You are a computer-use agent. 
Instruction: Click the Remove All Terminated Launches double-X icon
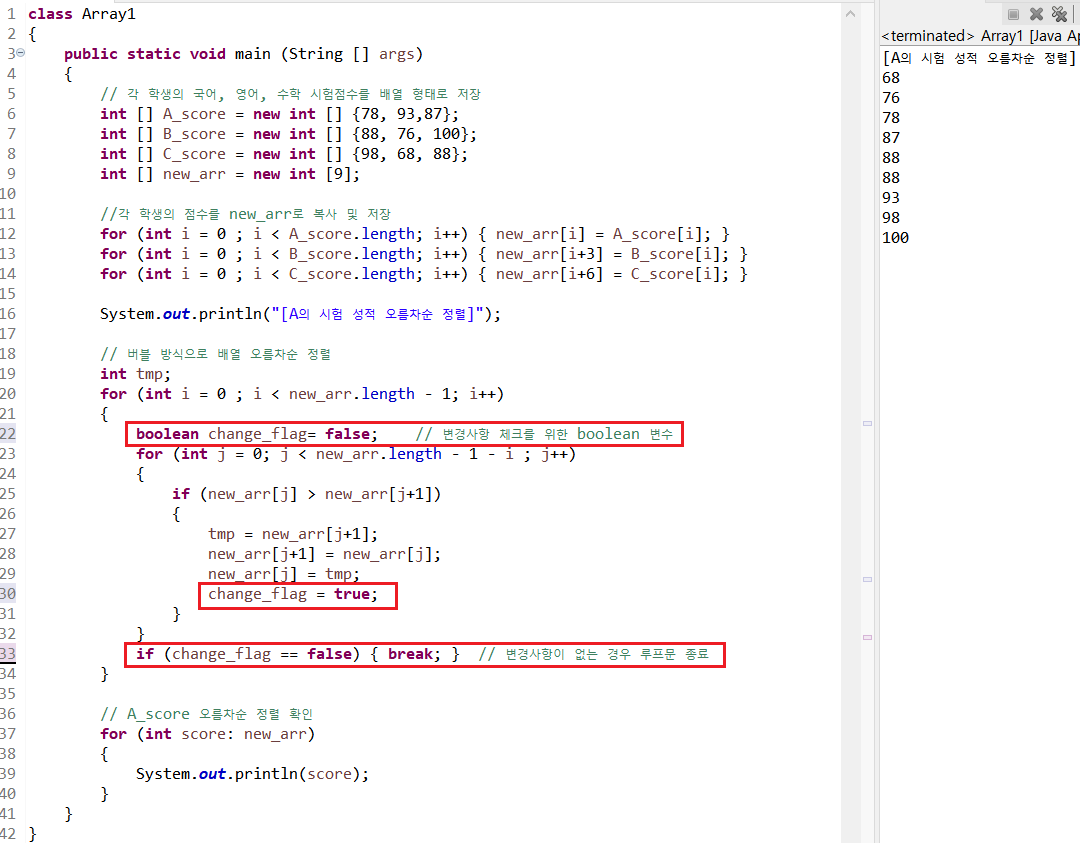[1060, 14]
